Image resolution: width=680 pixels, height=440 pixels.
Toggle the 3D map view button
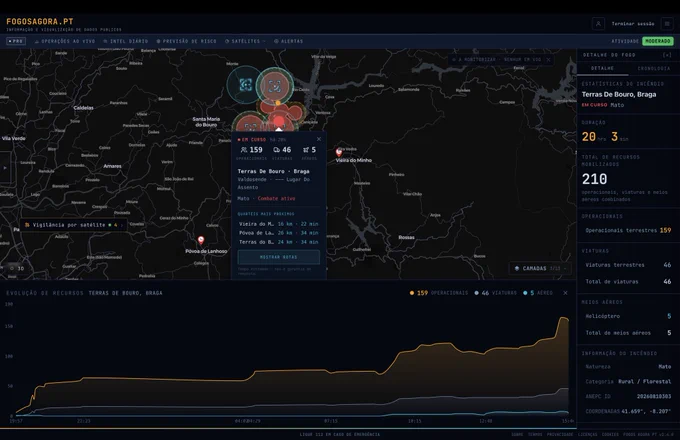(x=17, y=268)
